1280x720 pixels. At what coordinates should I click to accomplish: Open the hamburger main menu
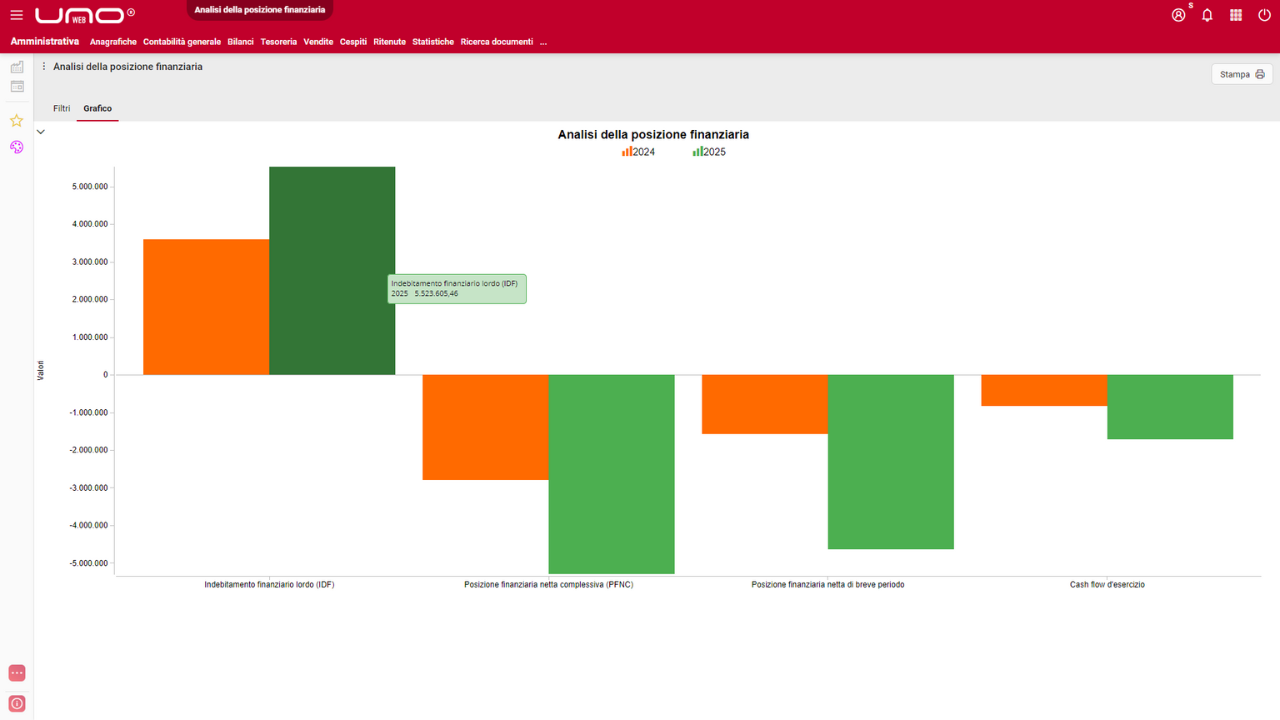16,15
